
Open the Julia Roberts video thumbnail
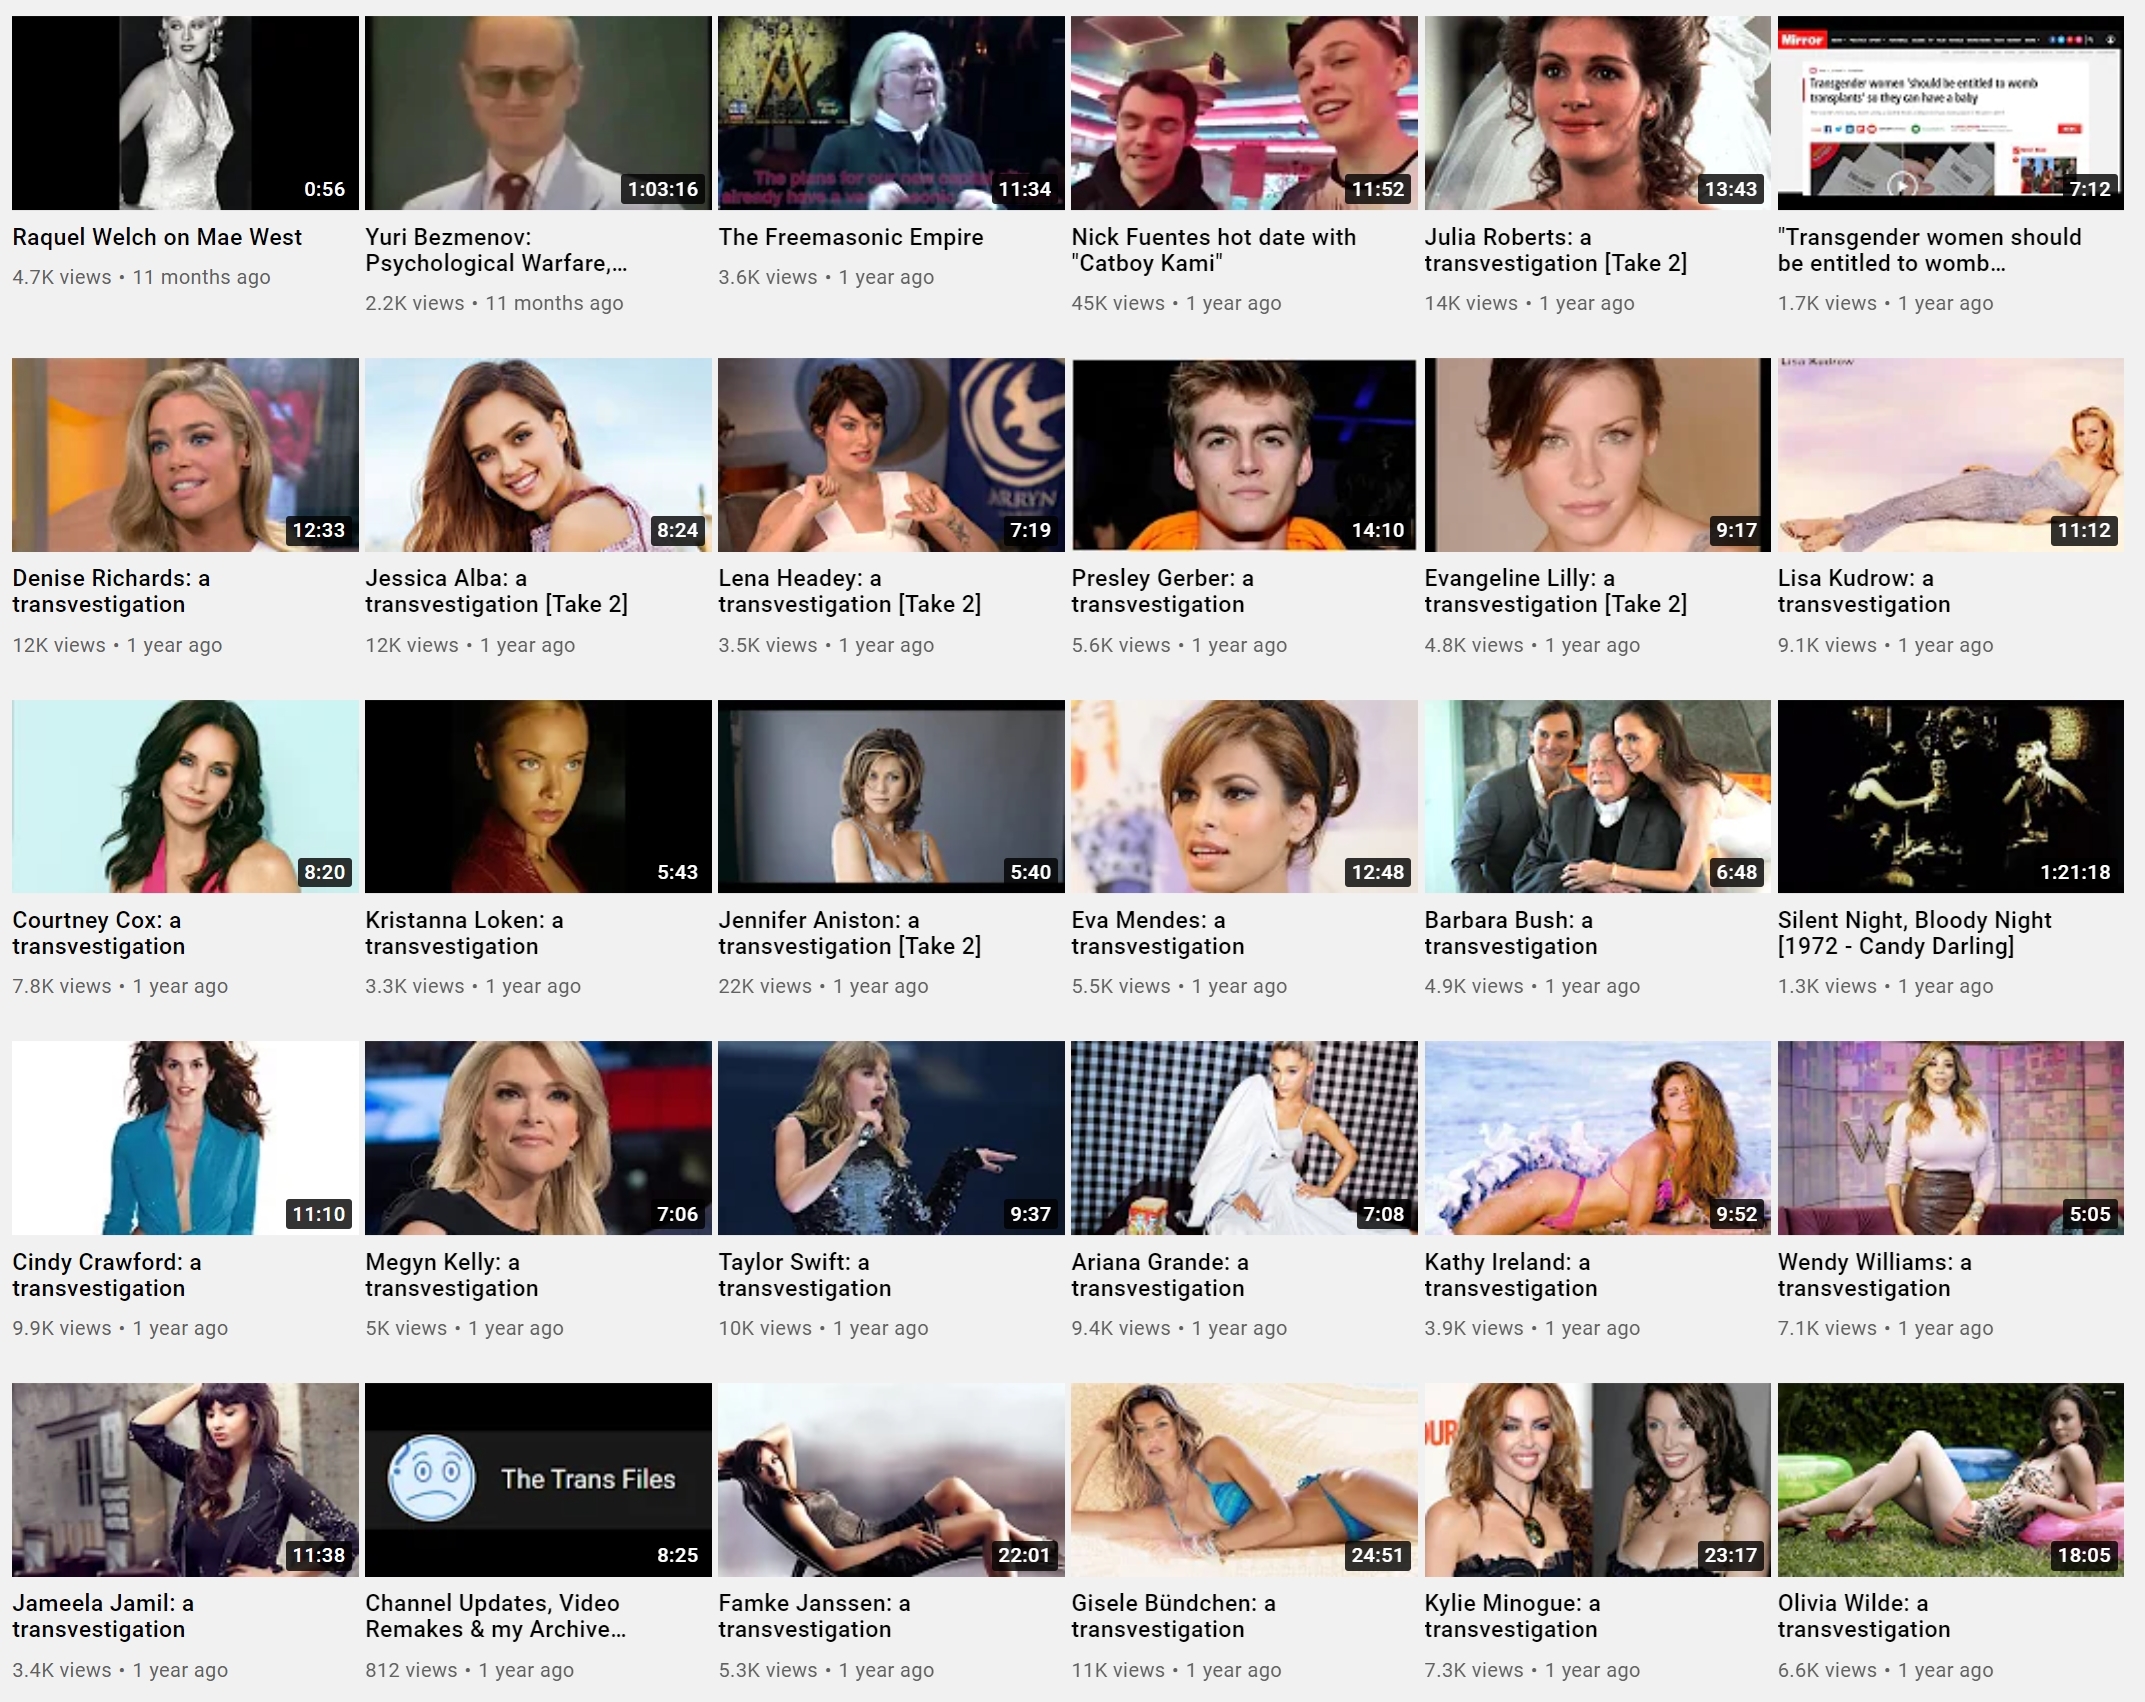tap(1597, 113)
